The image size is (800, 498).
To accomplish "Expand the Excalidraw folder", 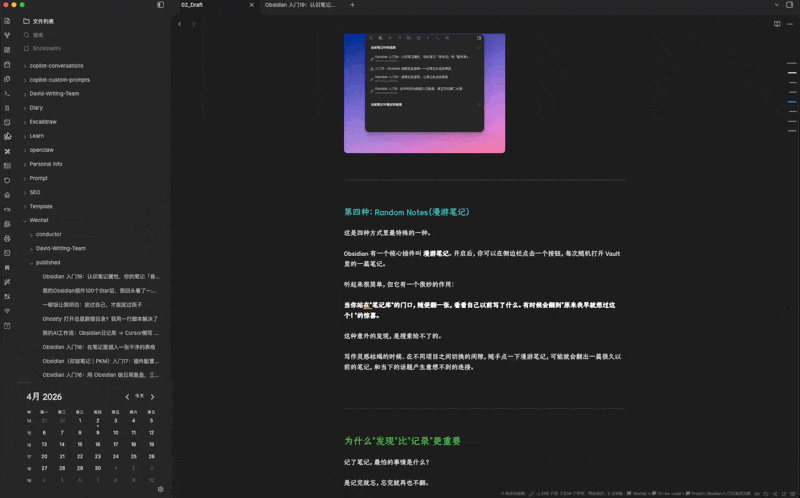I will point(43,122).
